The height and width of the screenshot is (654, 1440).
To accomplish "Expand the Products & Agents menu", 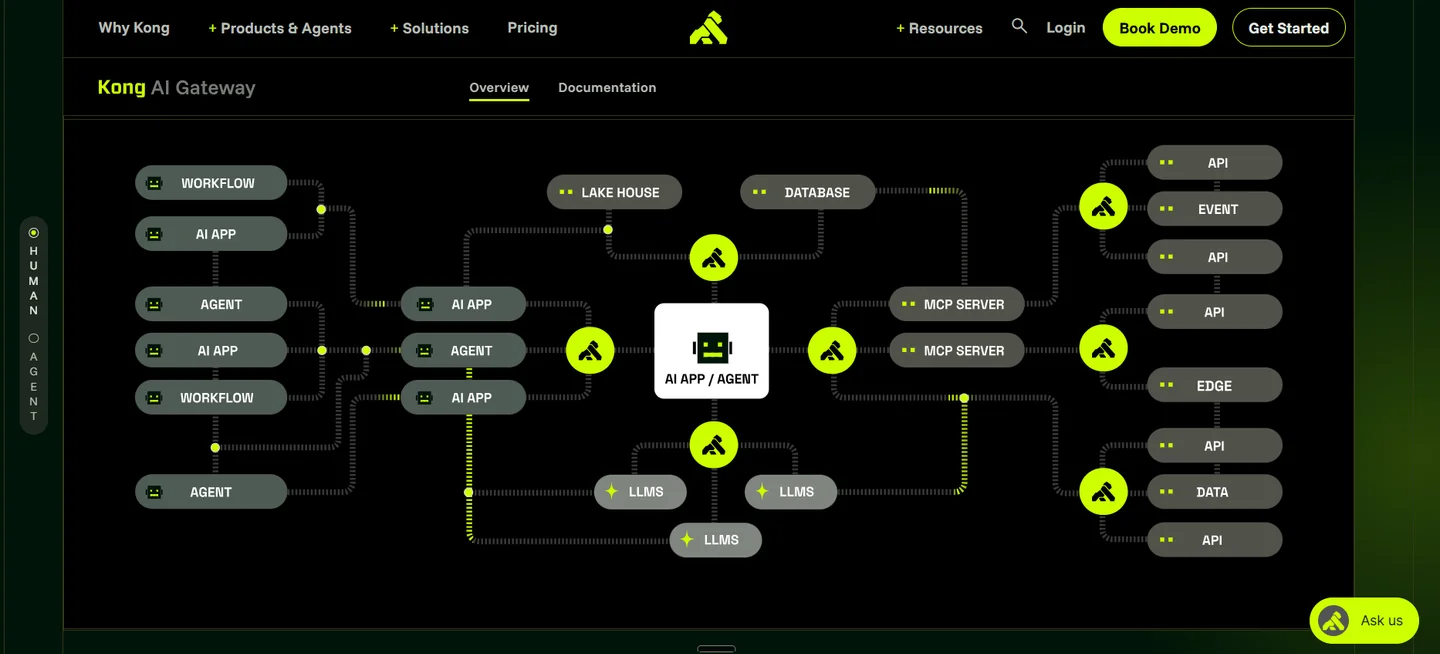I will [280, 28].
